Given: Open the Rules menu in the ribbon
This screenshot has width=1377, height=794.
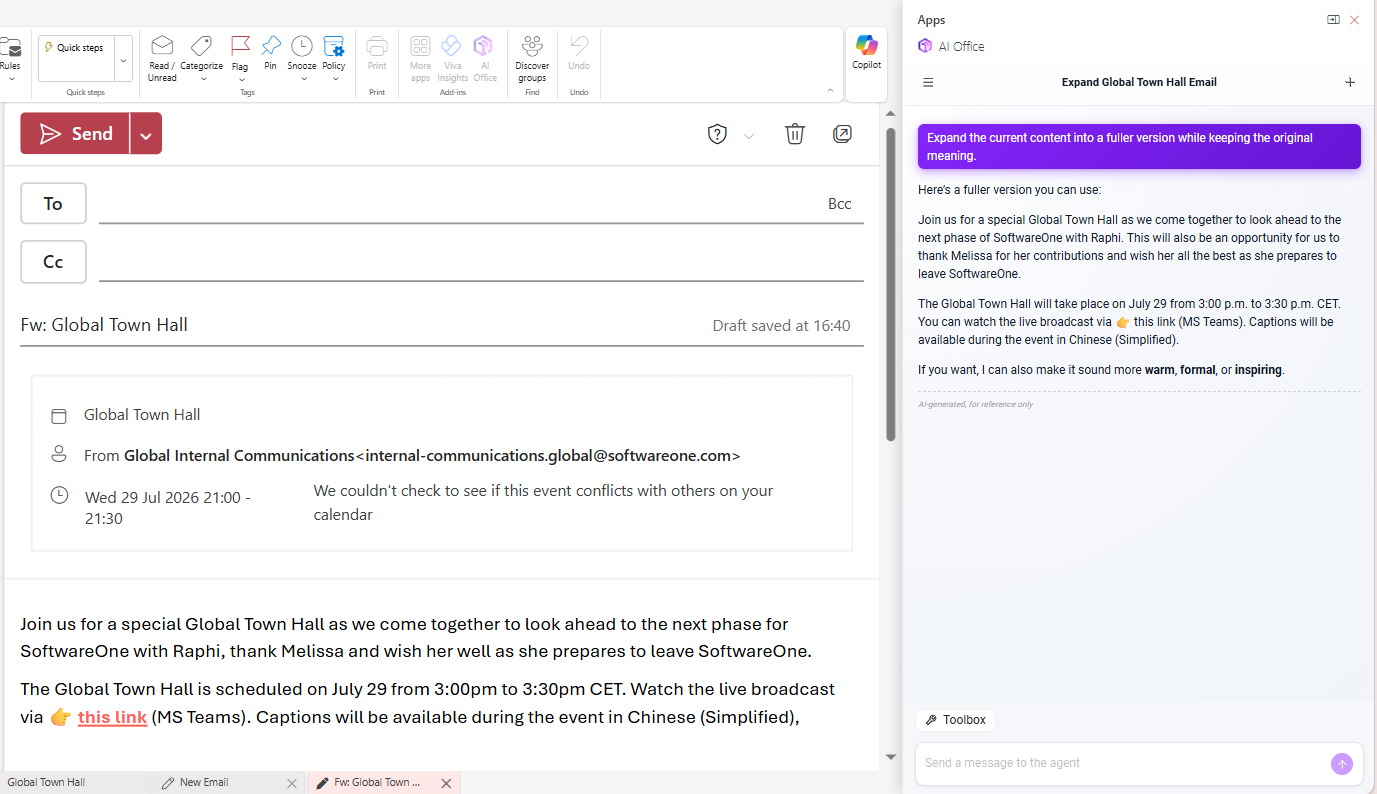Looking at the screenshot, I should point(10,58).
